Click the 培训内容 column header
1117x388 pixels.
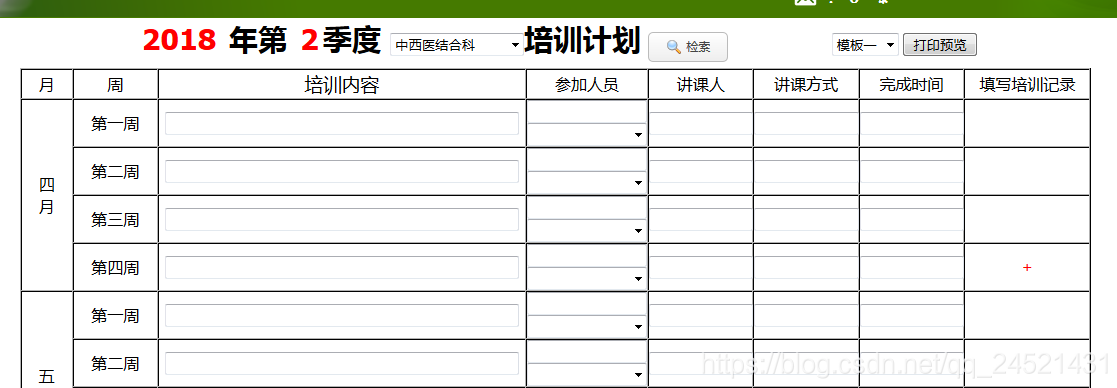click(x=342, y=85)
